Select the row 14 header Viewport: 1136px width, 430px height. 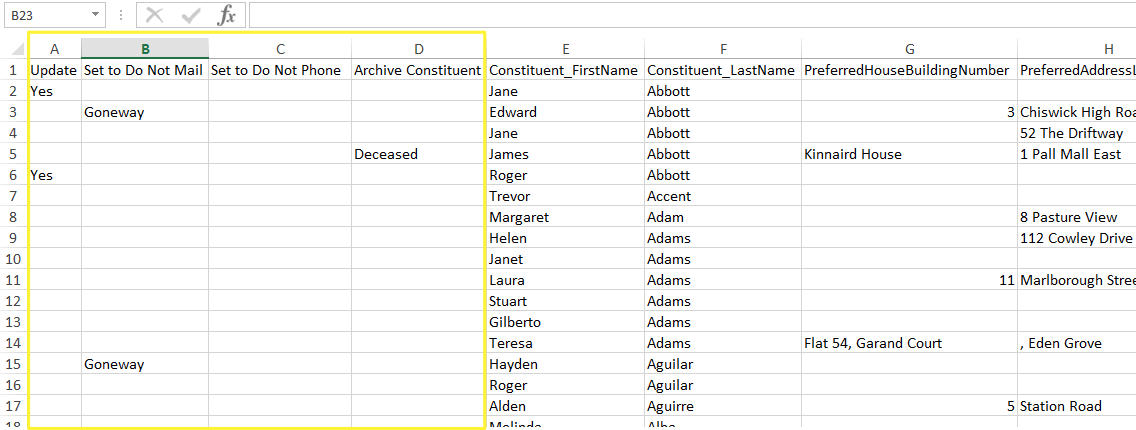[x=14, y=343]
